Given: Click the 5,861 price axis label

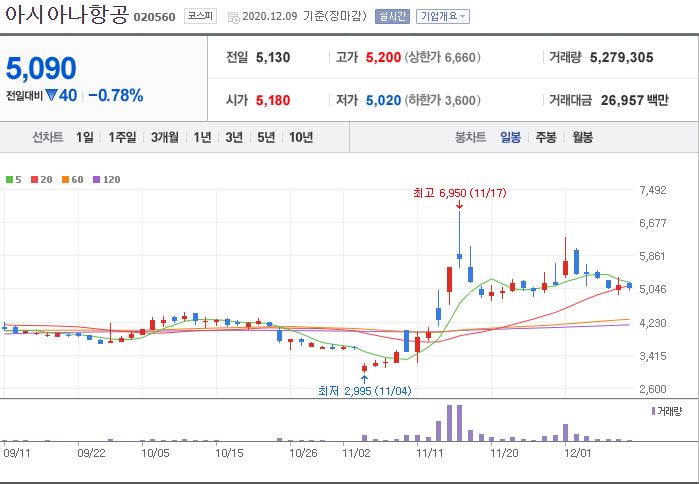Looking at the screenshot, I should (x=653, y=256).
